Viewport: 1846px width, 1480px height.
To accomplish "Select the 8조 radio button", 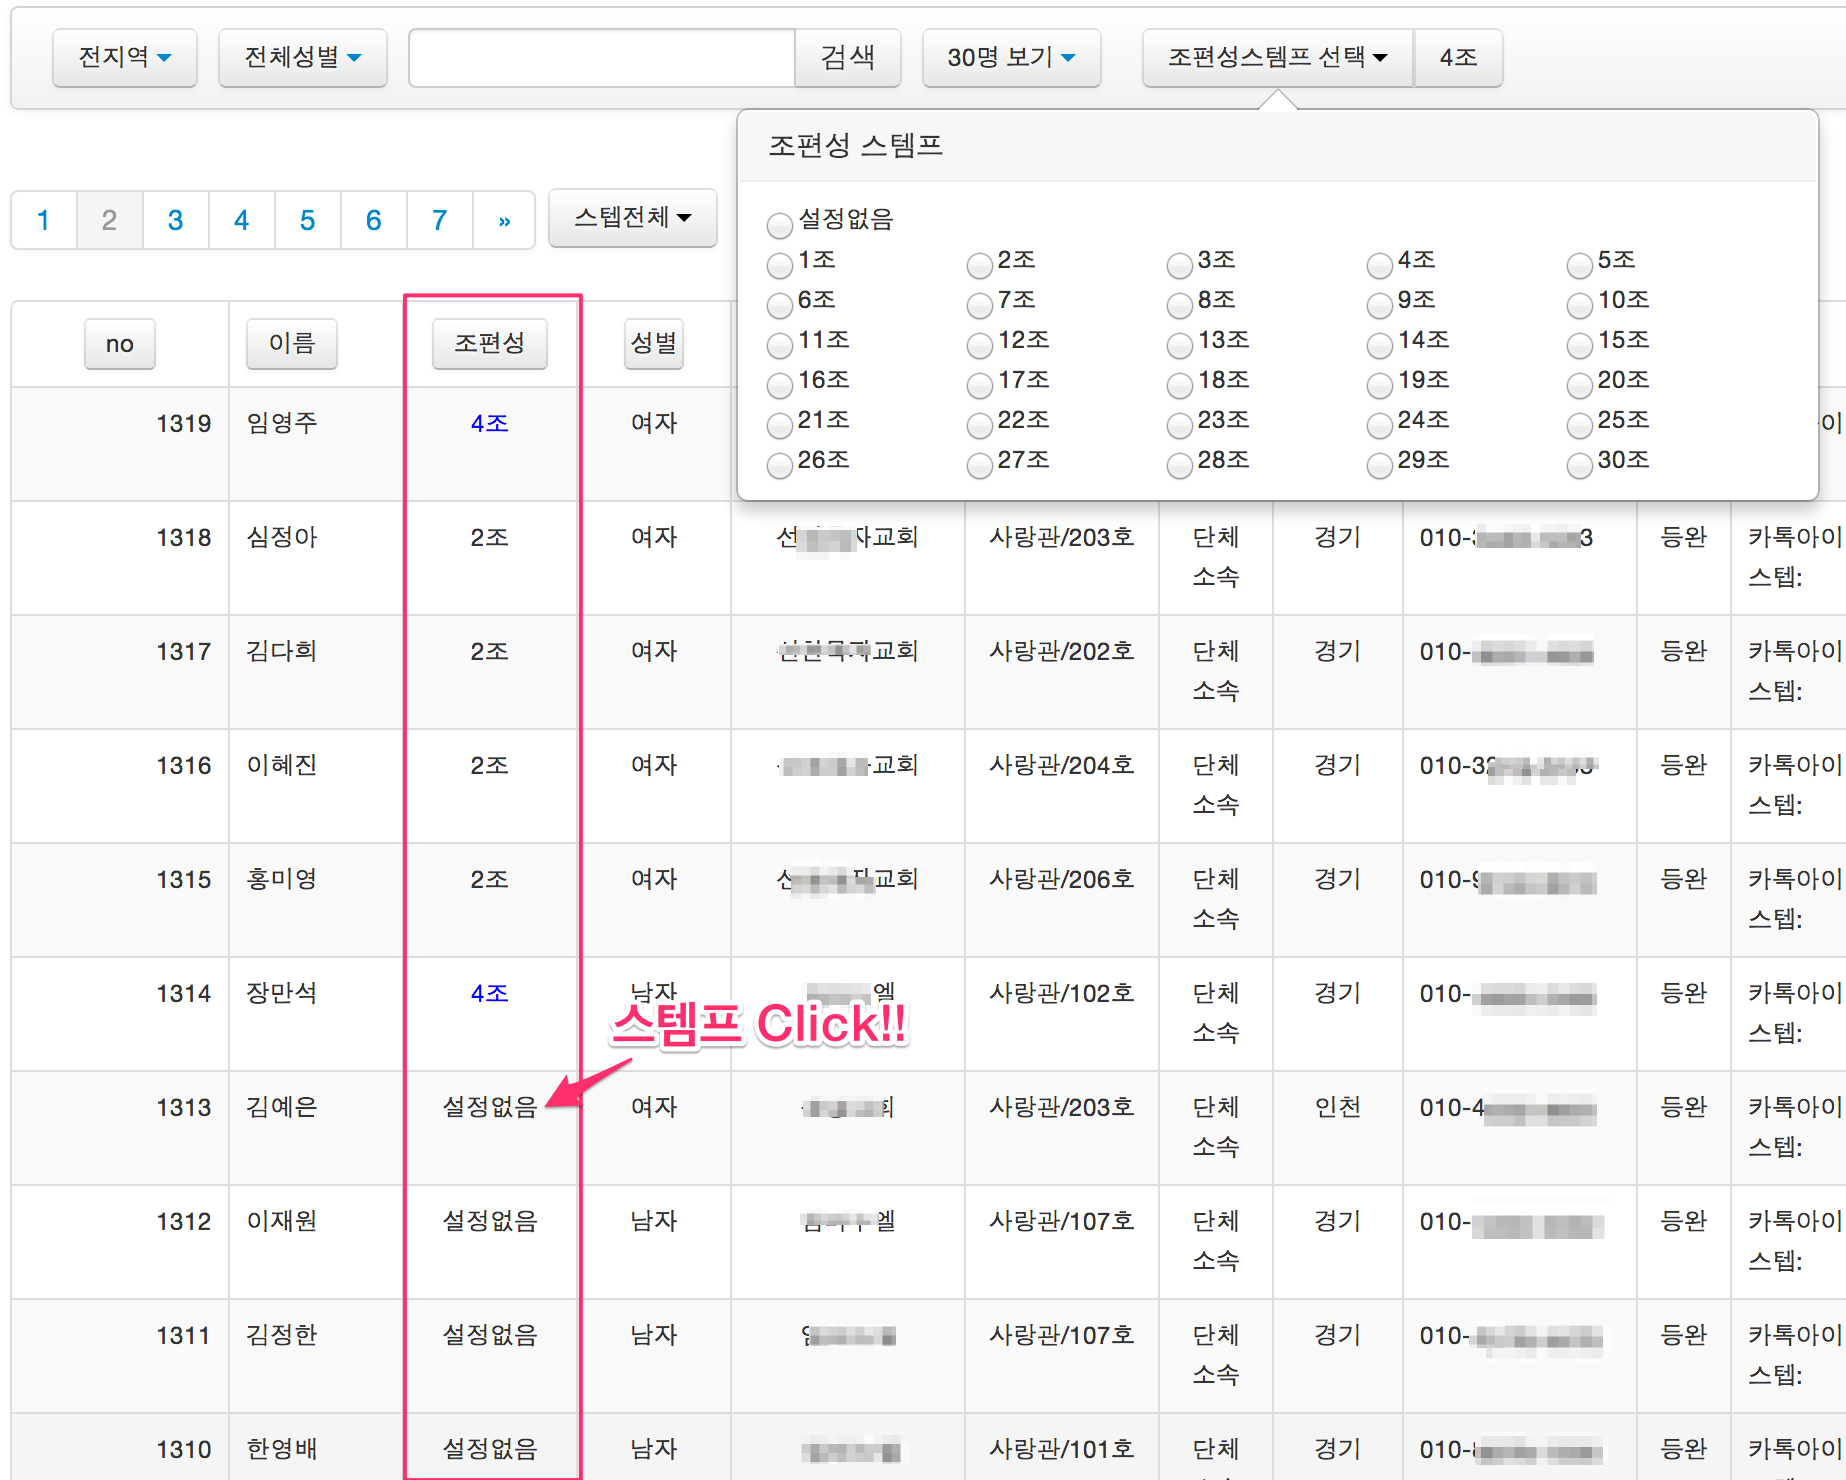I will 1180,305.
